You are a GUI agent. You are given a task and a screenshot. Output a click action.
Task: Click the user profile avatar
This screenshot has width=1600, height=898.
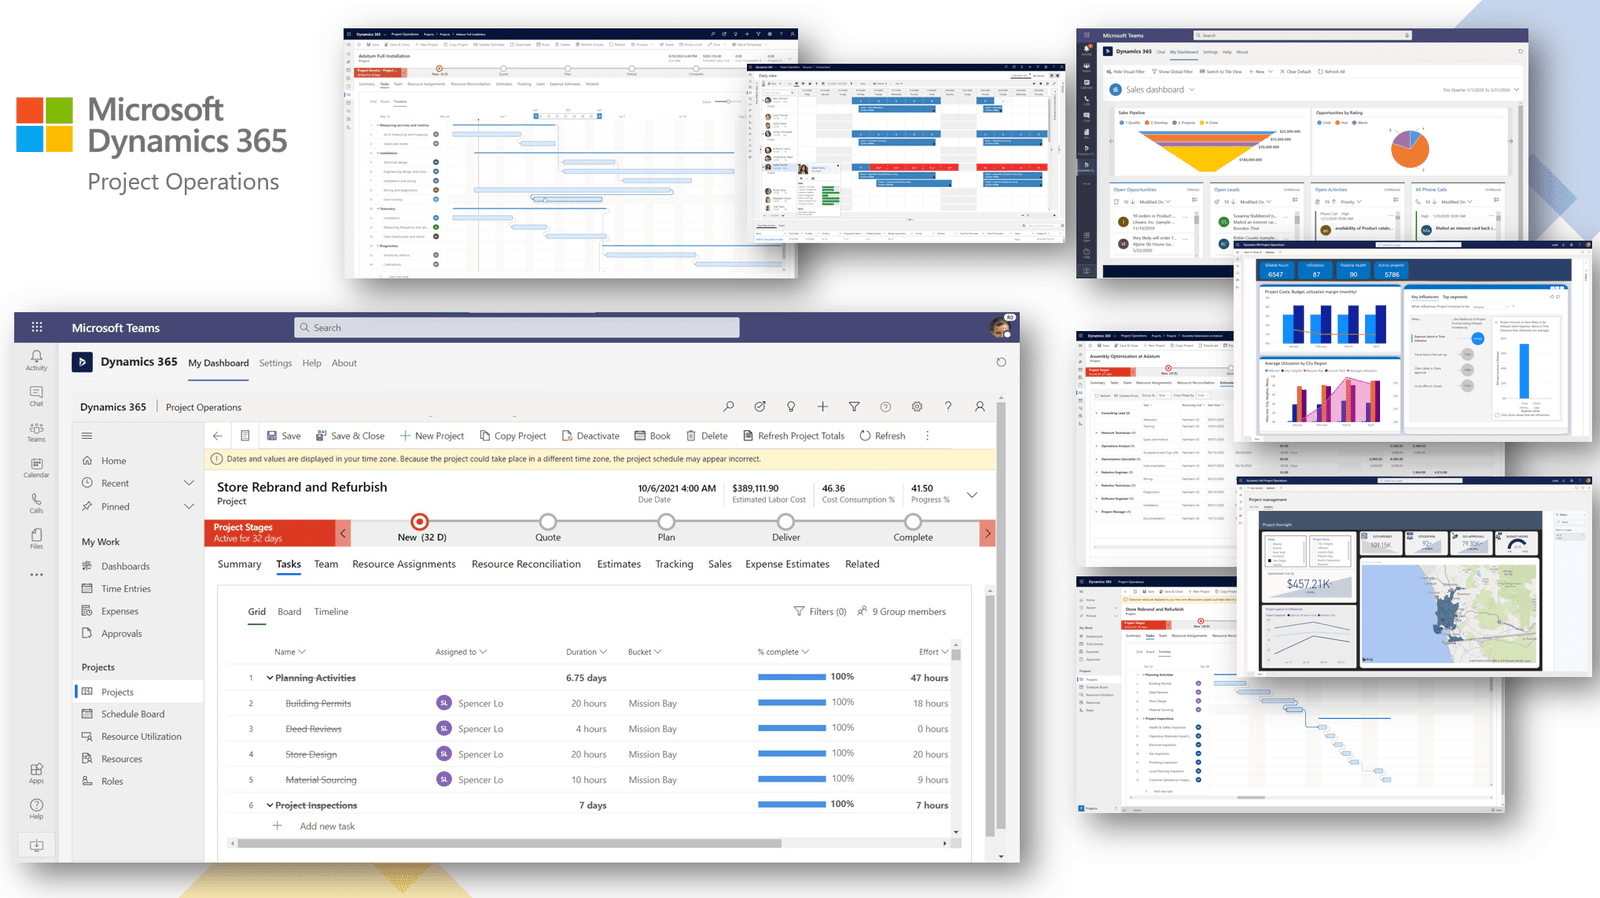pyautogui.click(x=1001, y=327)
